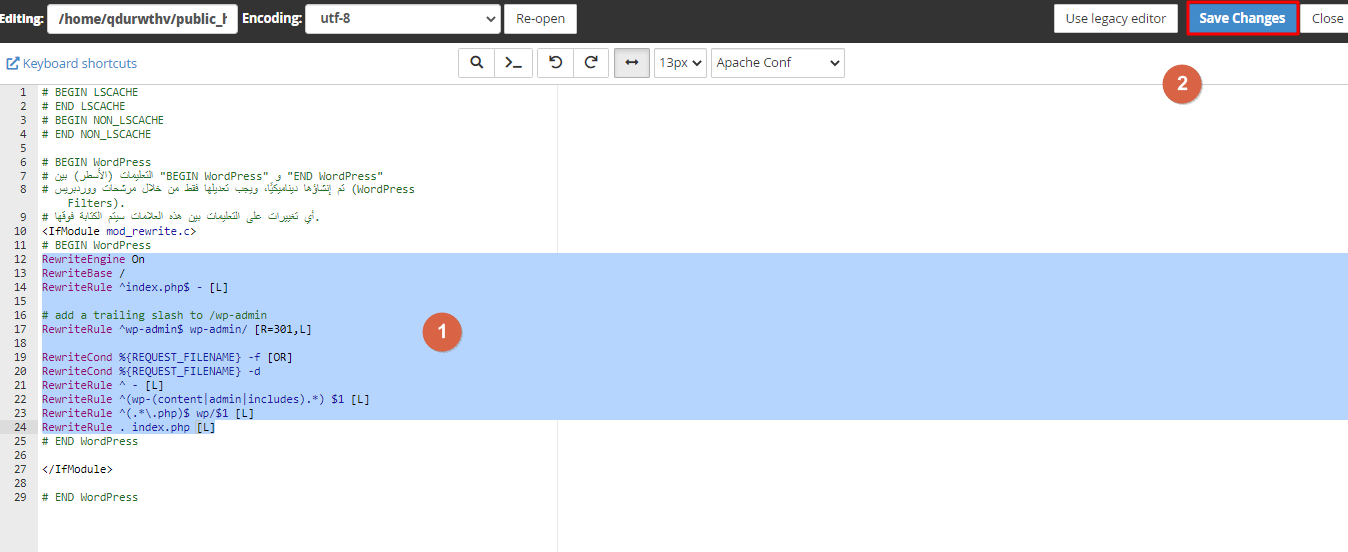The image size is (1348, 552).
Task: Toggle line wrap with double-arrow button
Action: [x=631, y=62]
